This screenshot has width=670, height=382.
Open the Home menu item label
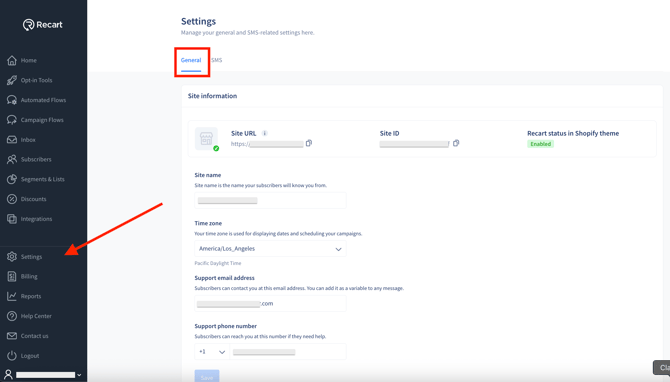coord(29,61)
